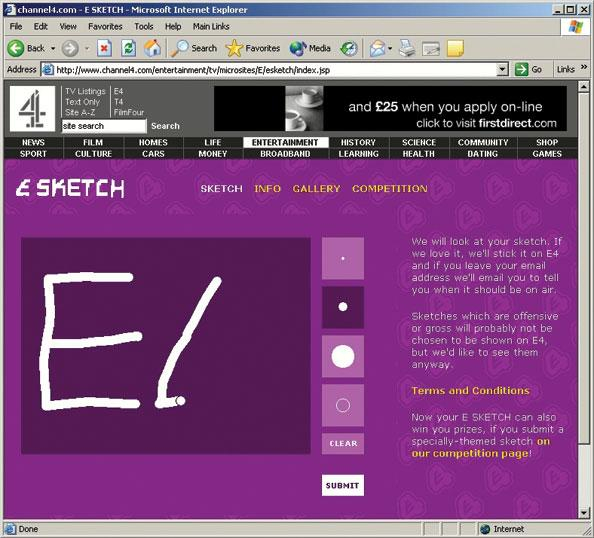Click the Refresh page icon

coord(128,48)
